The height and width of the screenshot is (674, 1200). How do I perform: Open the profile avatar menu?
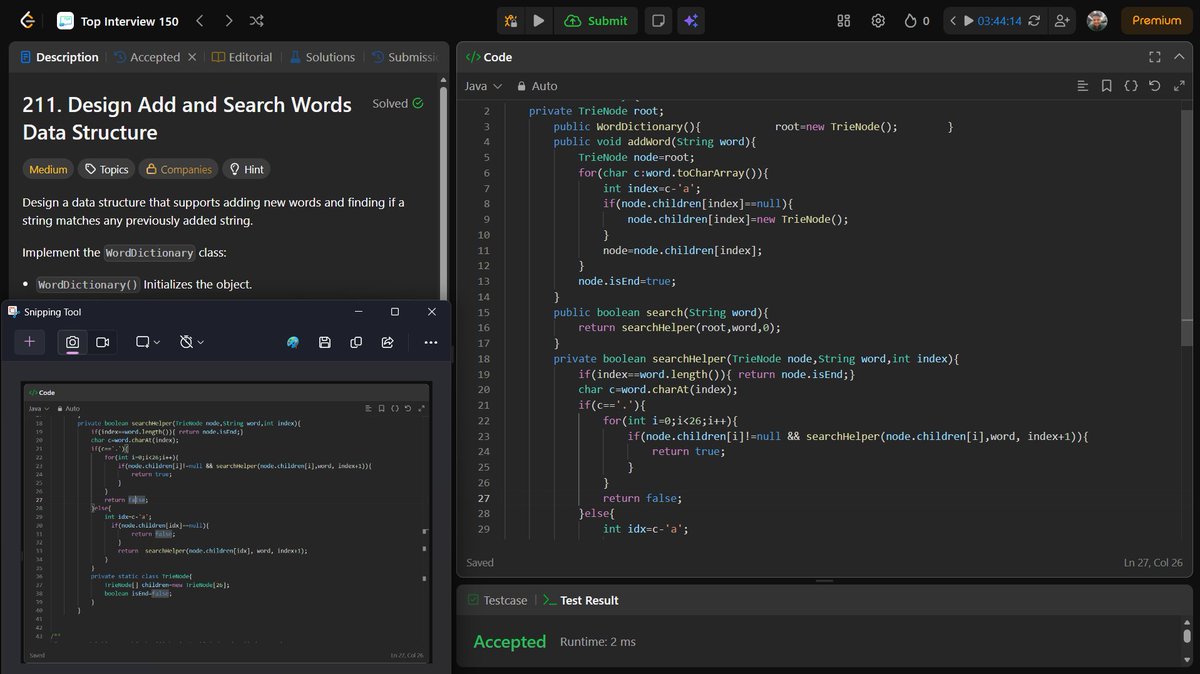click(x=1097, y=20)
